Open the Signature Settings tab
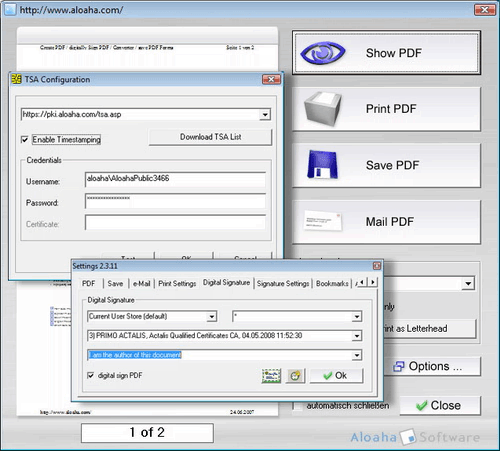The height and width of the screenshot is (451, 500). click(x=283, y=283)
